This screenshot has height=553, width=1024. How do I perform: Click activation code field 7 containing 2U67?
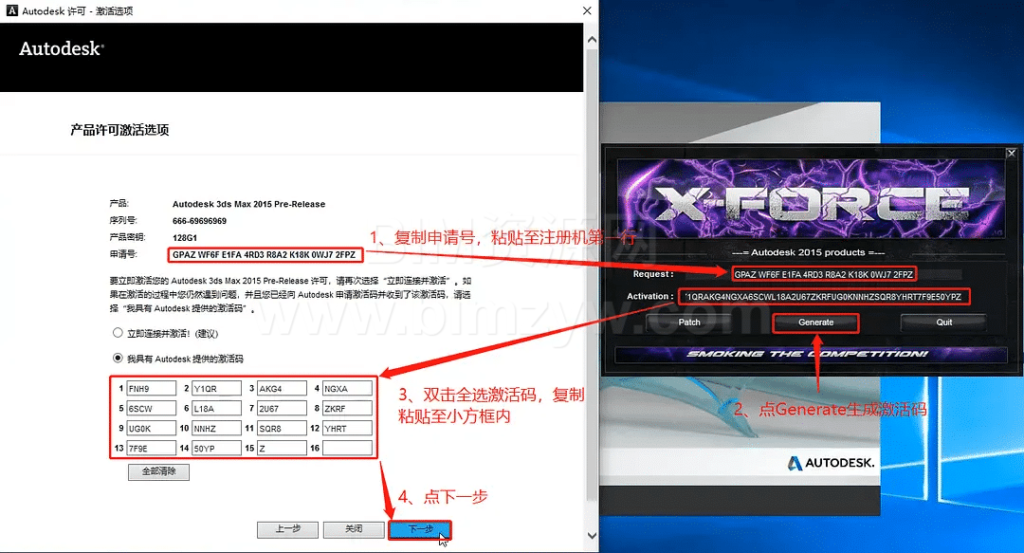[281, 409]
